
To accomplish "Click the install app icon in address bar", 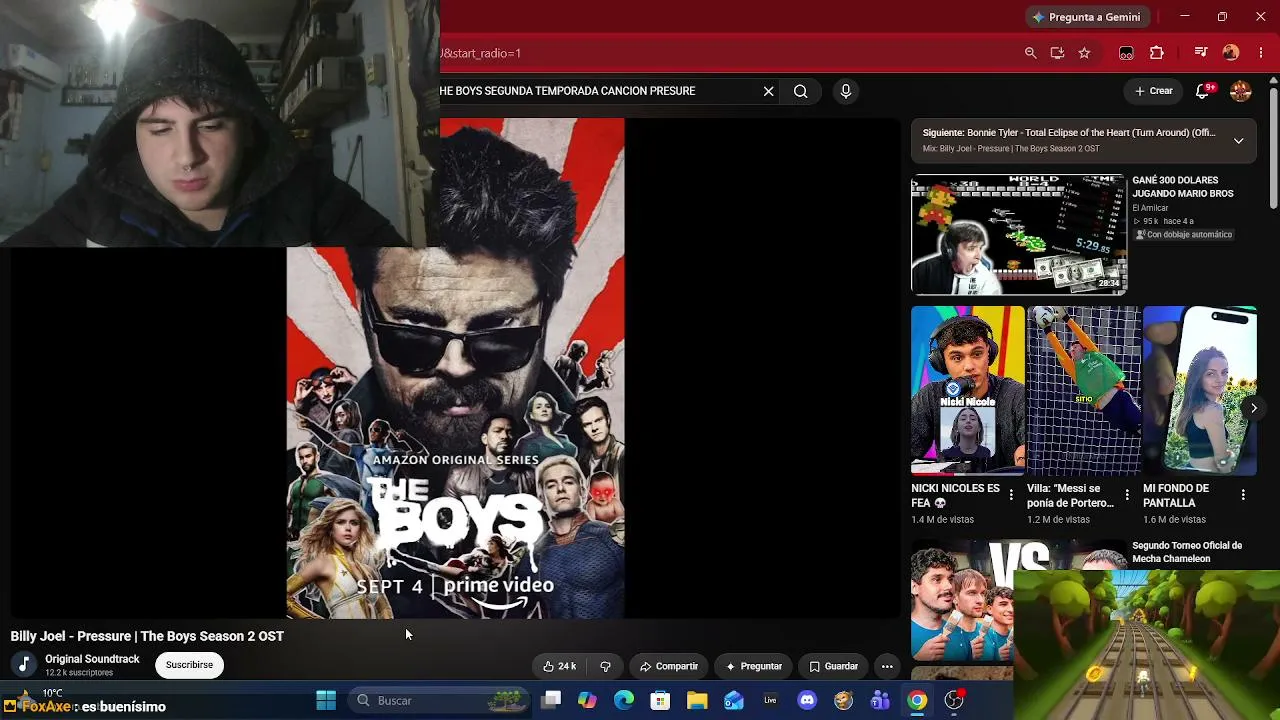I will pyautogui.click(x=1057, y=53).
